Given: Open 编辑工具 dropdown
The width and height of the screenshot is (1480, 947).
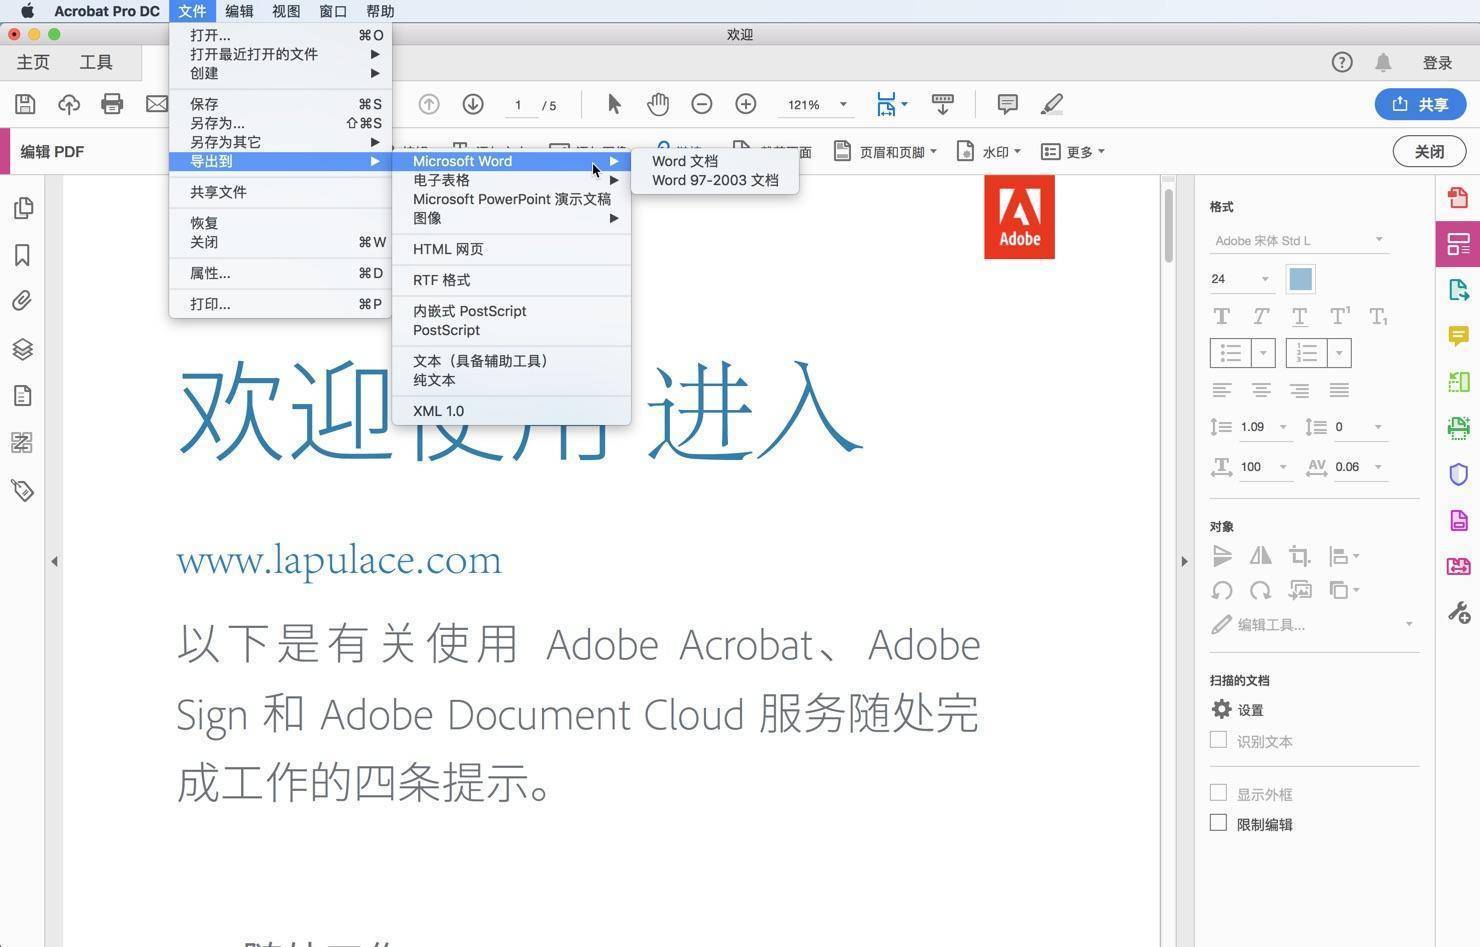Looking at the screenshot, I should [x=1313, y=624].
